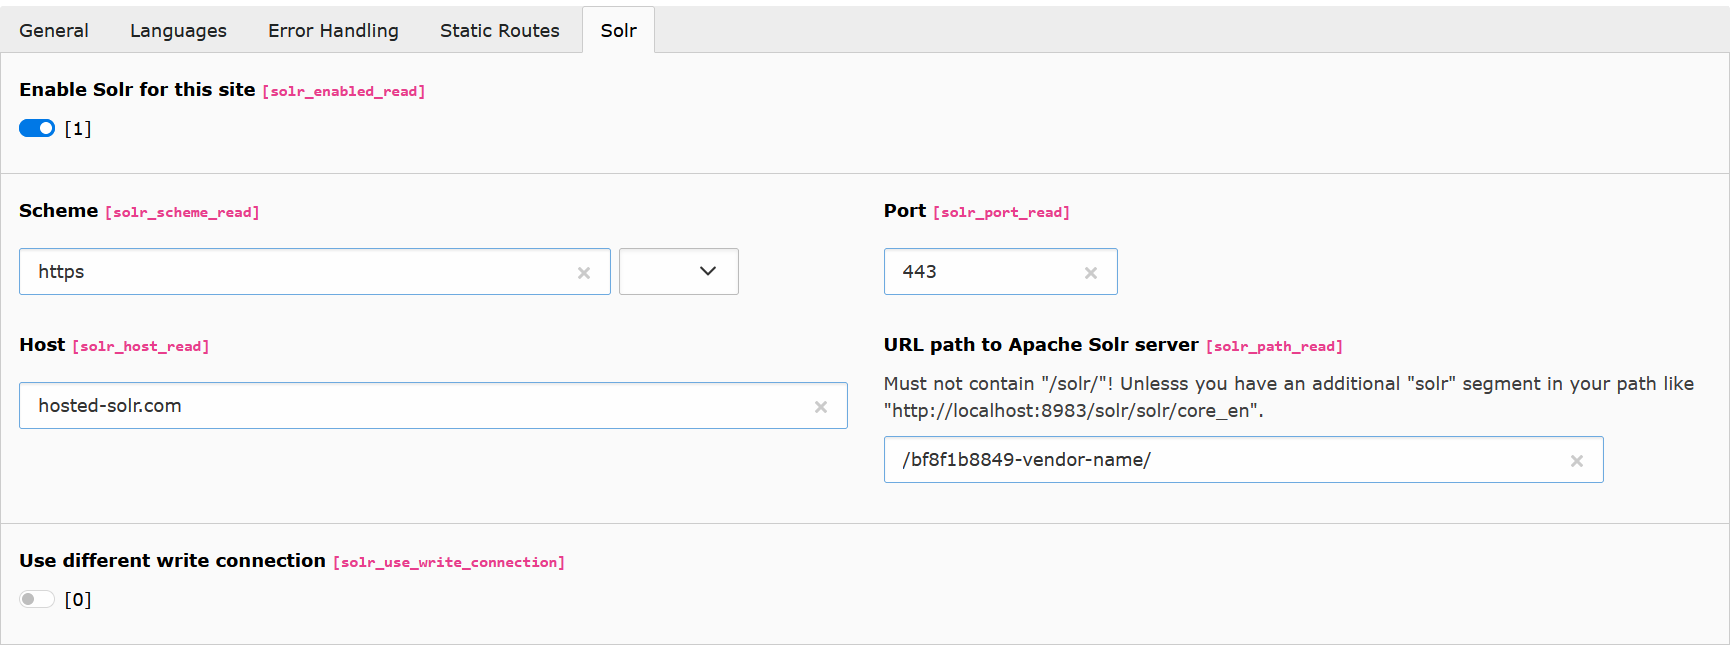
Task: Click the Use different write connection label
Action: tap(172, 561)
